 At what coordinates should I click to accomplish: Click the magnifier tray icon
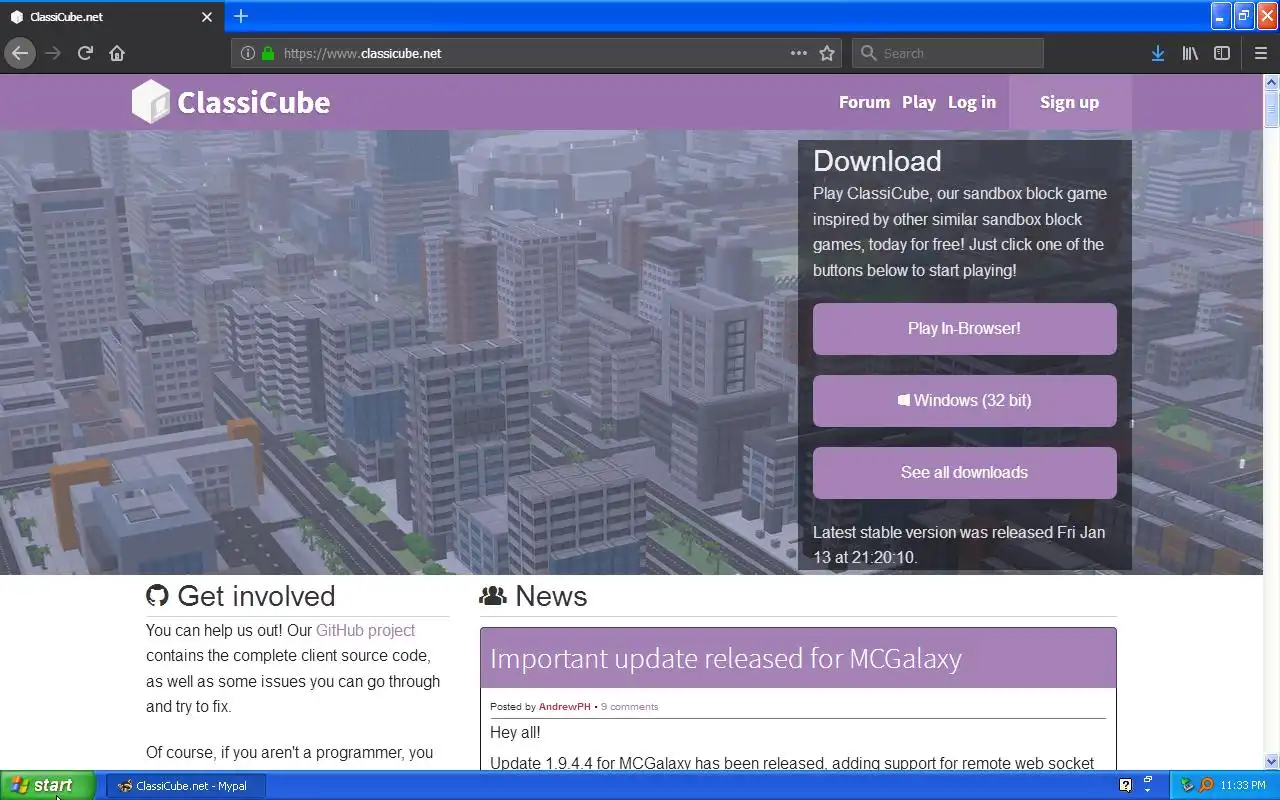click(x=1206, y=785)
